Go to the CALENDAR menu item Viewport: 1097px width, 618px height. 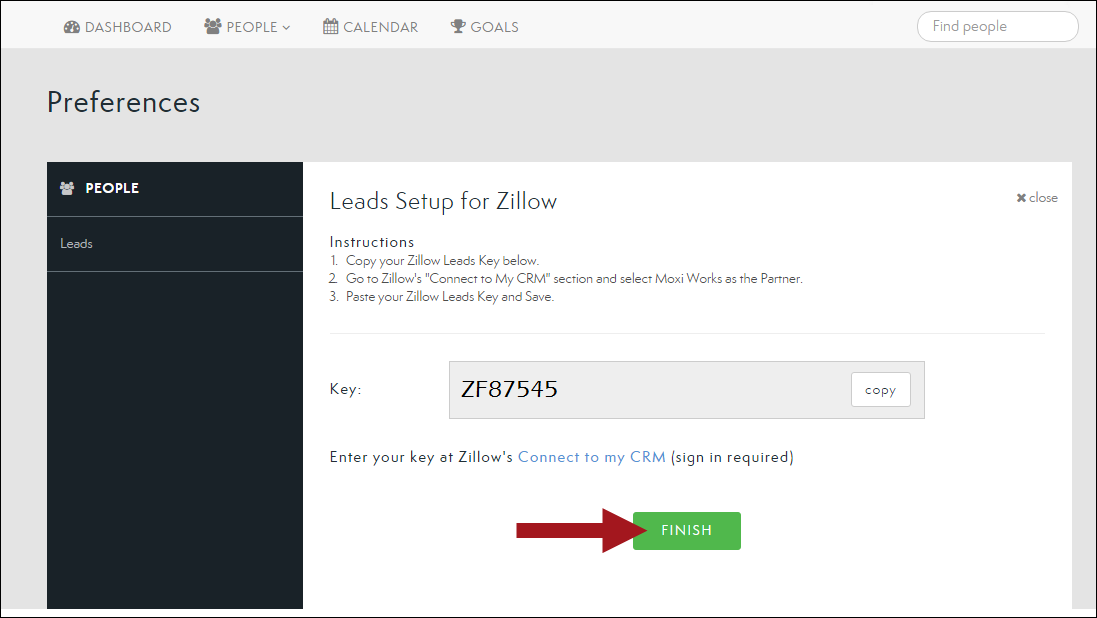tap(380, 27)
